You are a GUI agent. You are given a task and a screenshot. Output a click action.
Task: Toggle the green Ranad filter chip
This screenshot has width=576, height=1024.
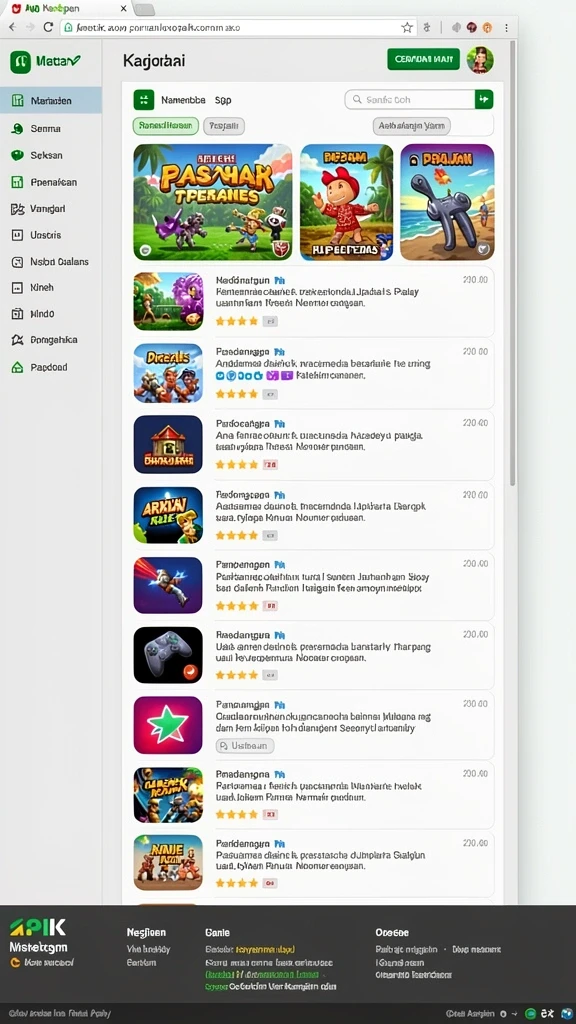pyautogui.click(x=166, y=126)
